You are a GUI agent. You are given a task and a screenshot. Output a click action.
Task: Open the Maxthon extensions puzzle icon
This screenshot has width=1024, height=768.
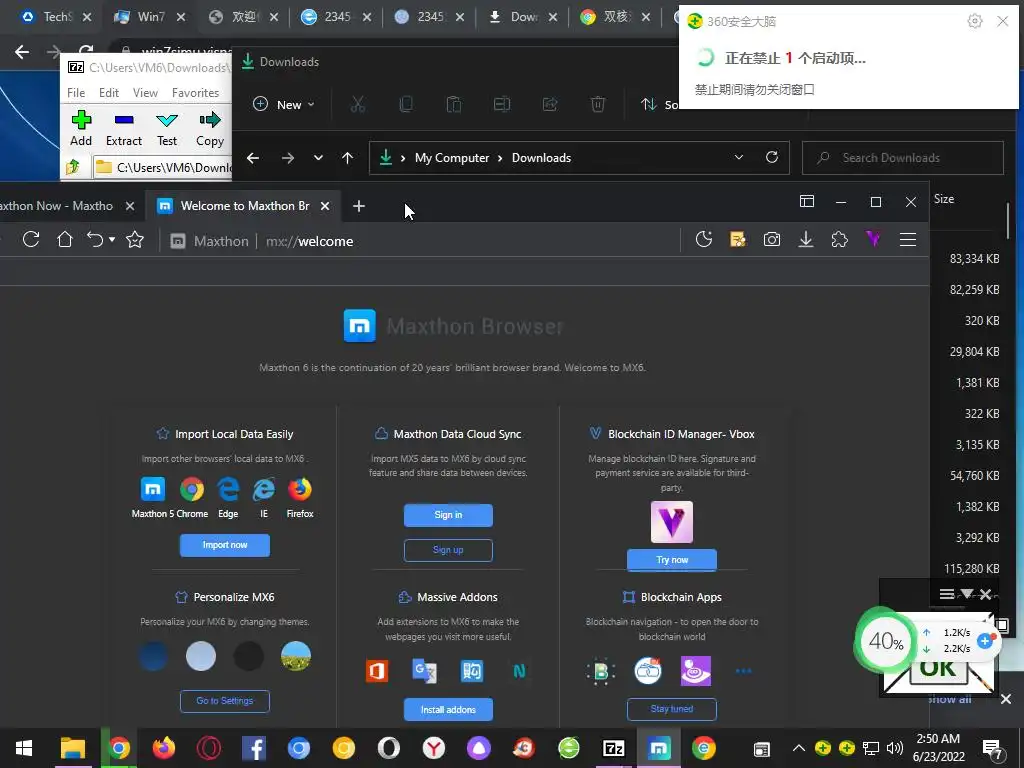pos(840,240)
